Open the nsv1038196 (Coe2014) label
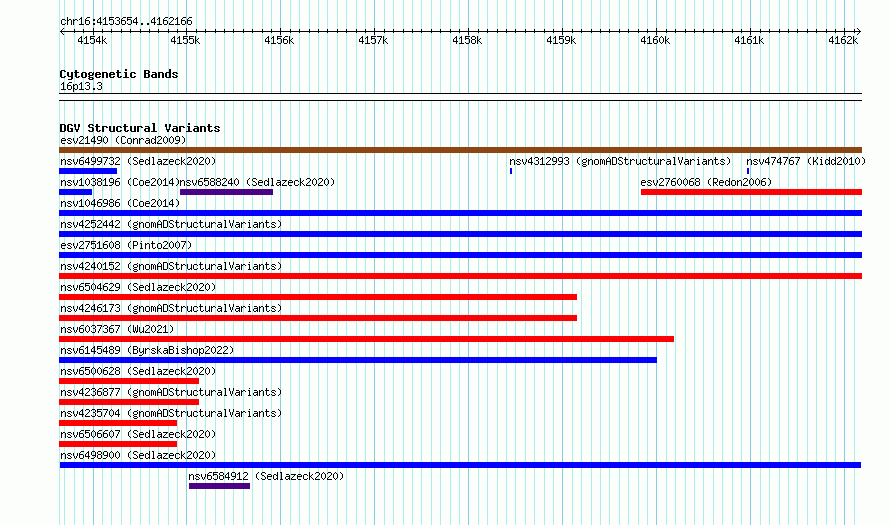 pyautogui.click(x=120, y=182)
